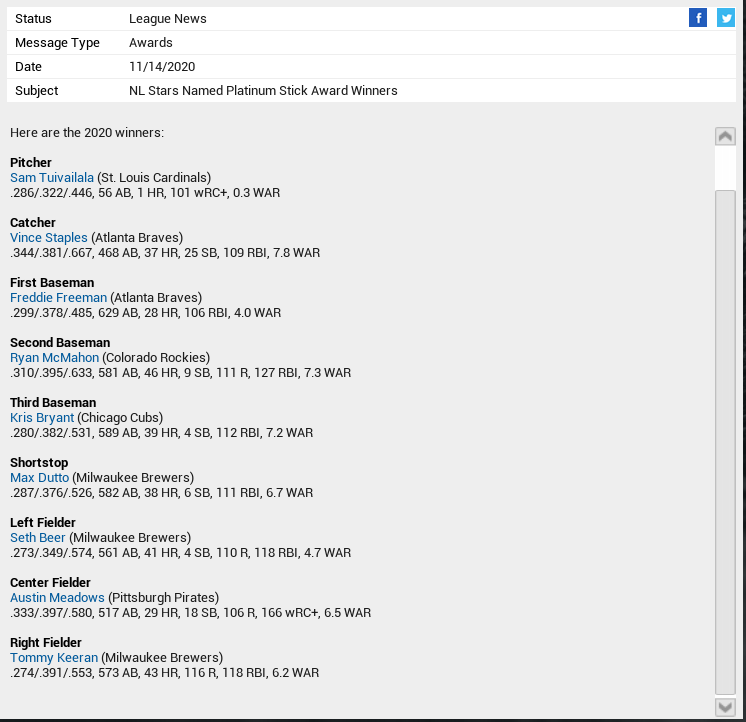This screenshot has height=722, width=746.
Task: Share message via the Twitter icon
Action: [726, 18]
